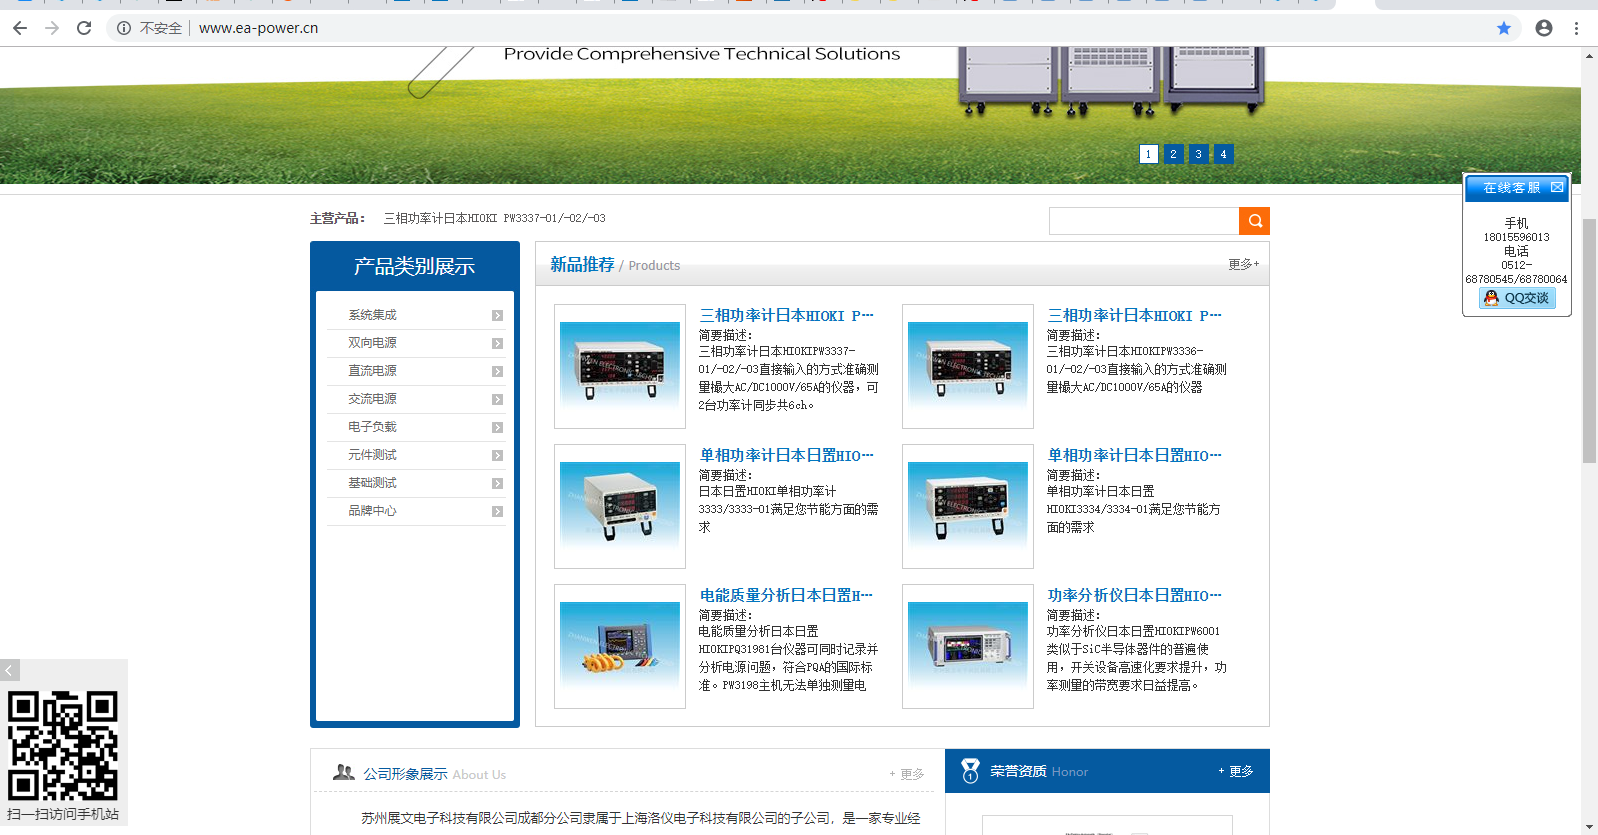This screenshot has height=835, width=1598.
Task: Close the online customer service widget
Action: (1557, 187)
